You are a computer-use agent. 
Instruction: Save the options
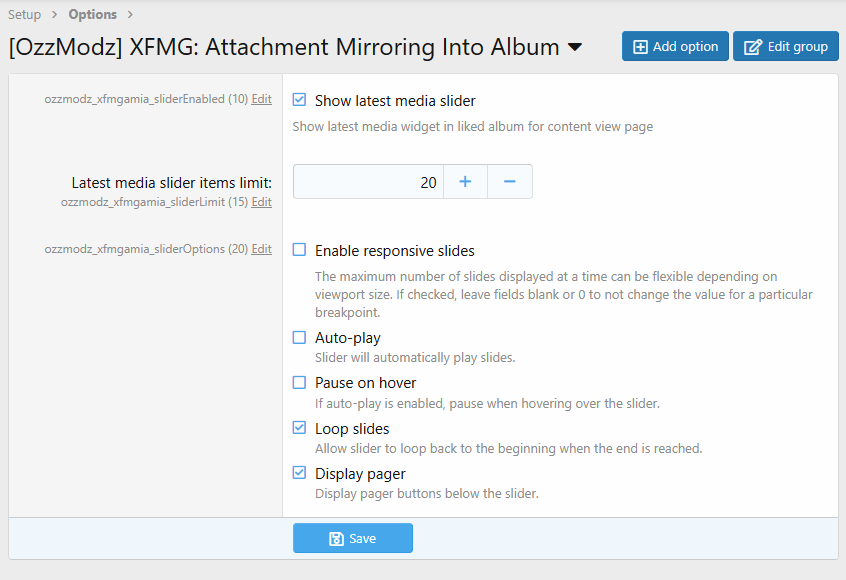(353, 538)
